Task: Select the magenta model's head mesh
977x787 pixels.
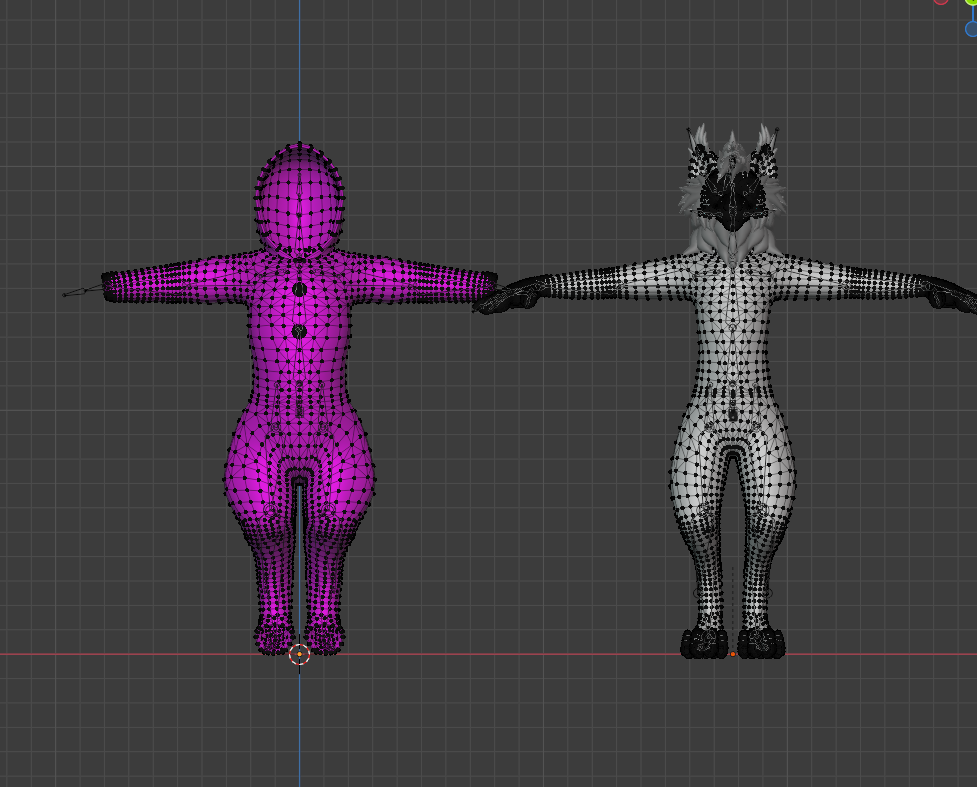Action: 300,198
